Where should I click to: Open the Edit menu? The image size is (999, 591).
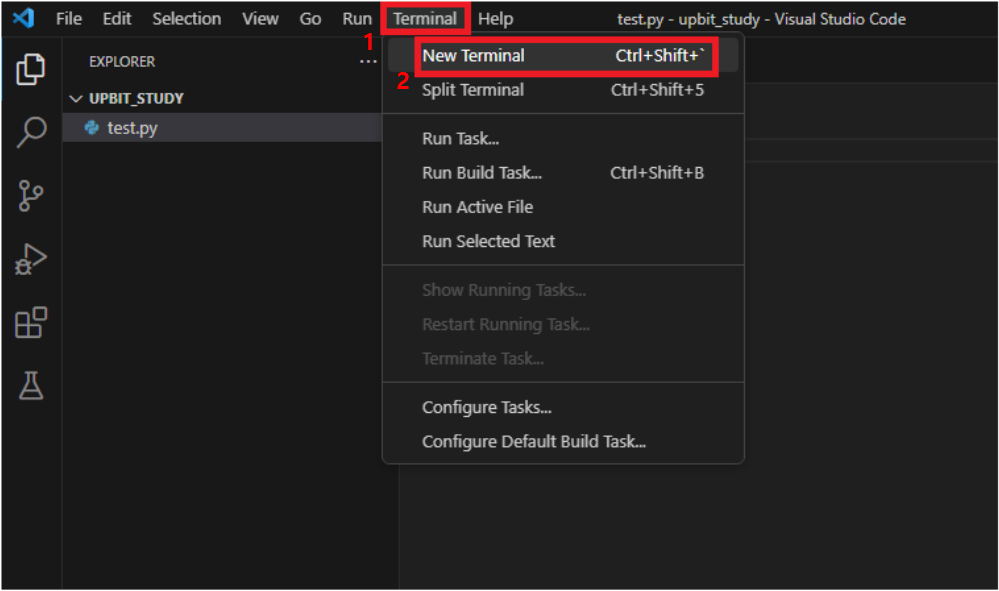click(x=117, y=19)
